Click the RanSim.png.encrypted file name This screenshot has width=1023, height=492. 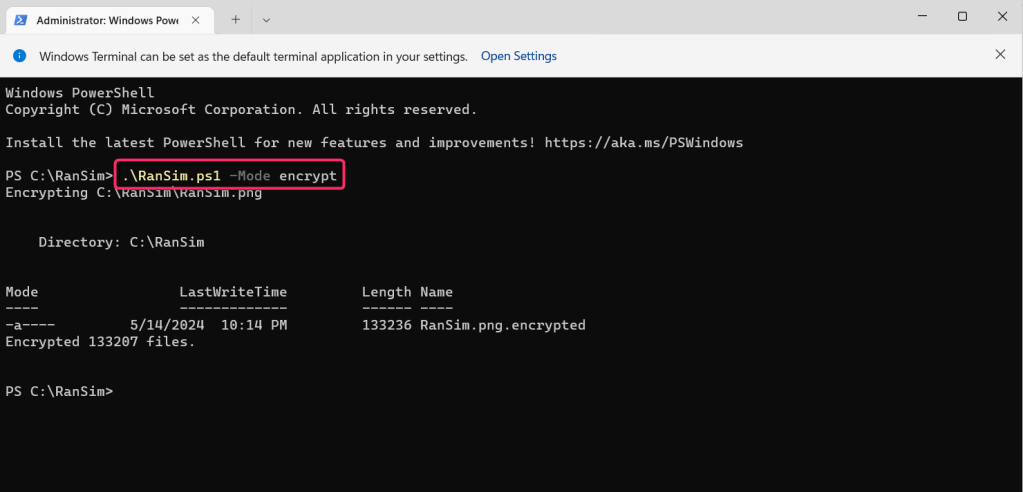pos(502,325)
